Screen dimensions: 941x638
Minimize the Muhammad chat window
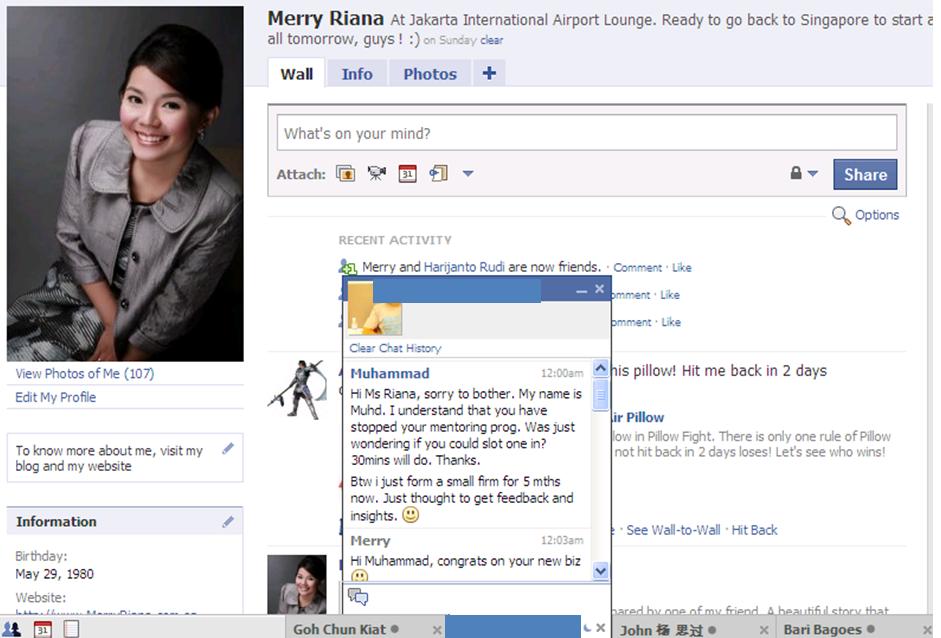pos(581,290)
